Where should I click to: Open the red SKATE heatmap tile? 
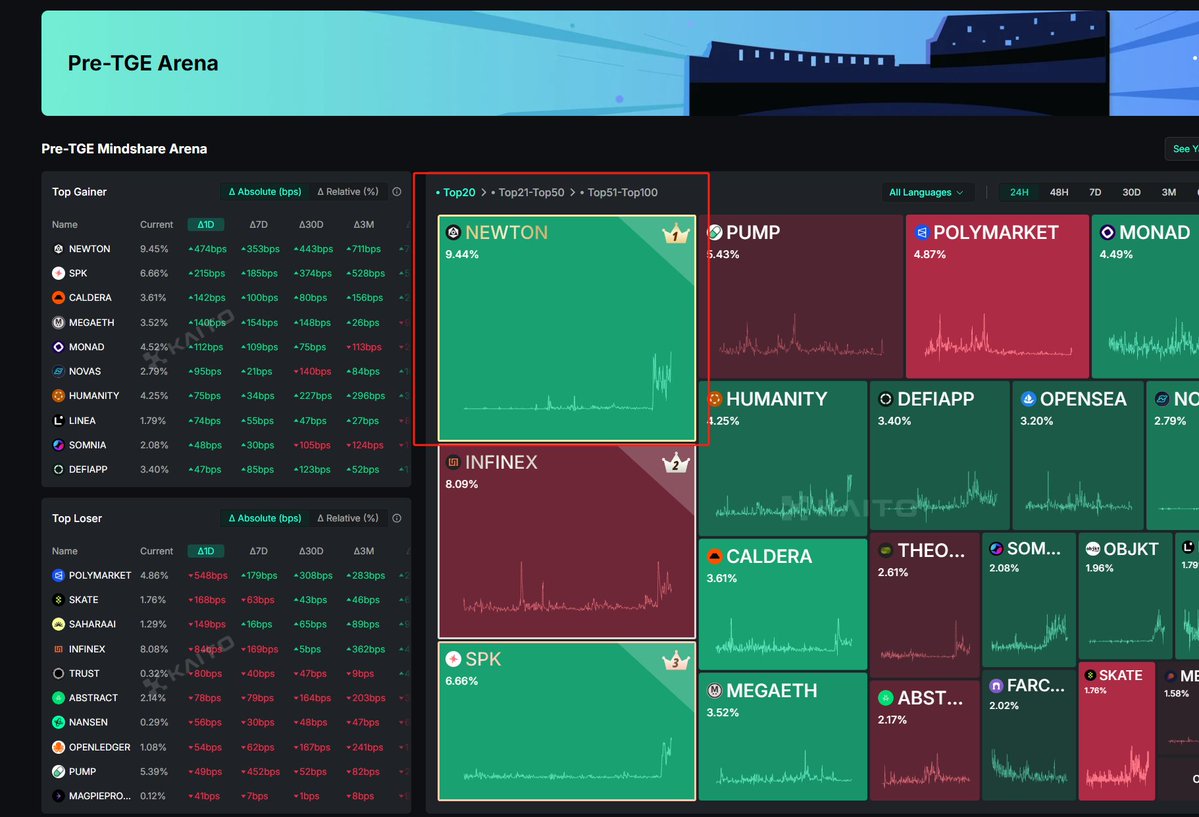pyautogui.click(x=1116, y=731)
